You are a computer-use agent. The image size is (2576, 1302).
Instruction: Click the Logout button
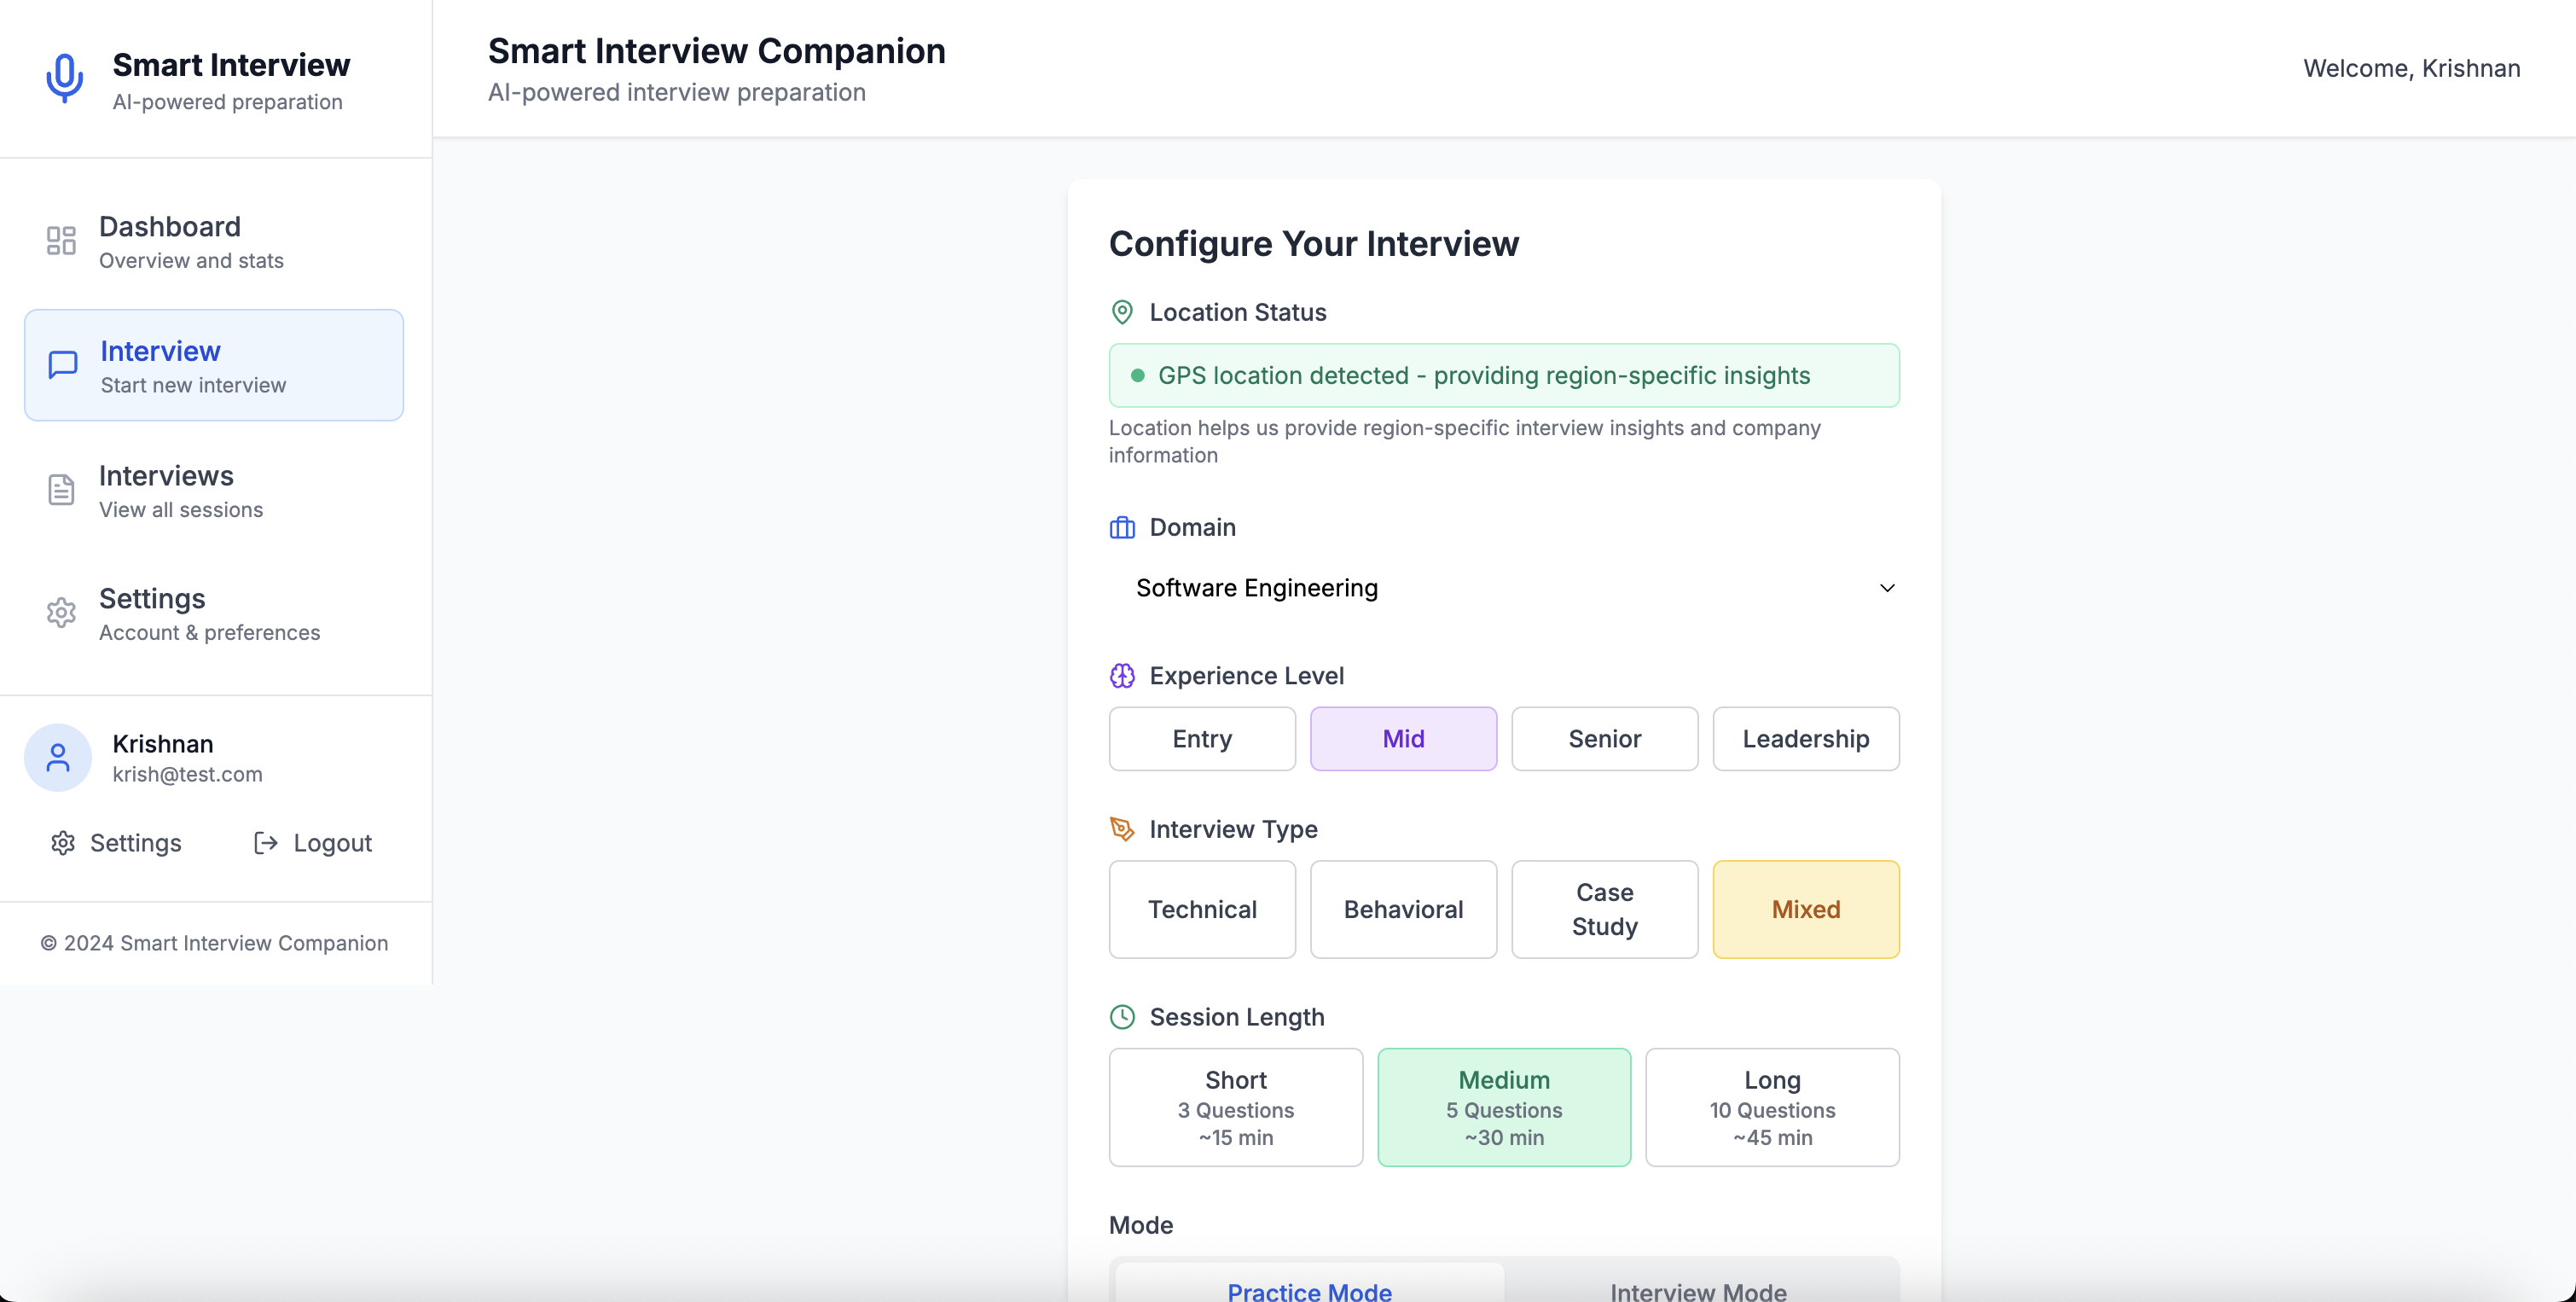(313, 843)
